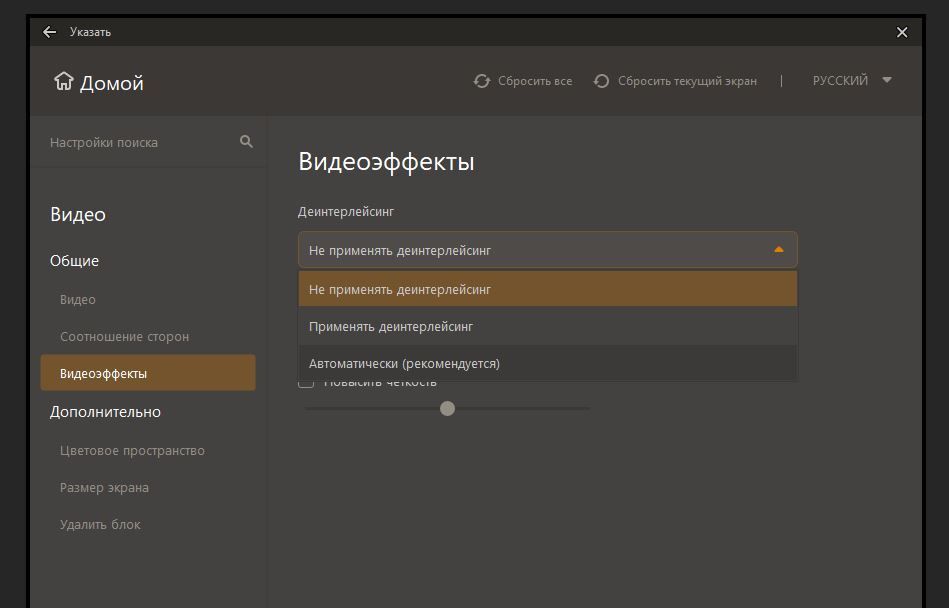The width and height of the screenshot is (949, 608).
Task: Select Применять деинтерлейсинг option
Action: pos(548,327)
